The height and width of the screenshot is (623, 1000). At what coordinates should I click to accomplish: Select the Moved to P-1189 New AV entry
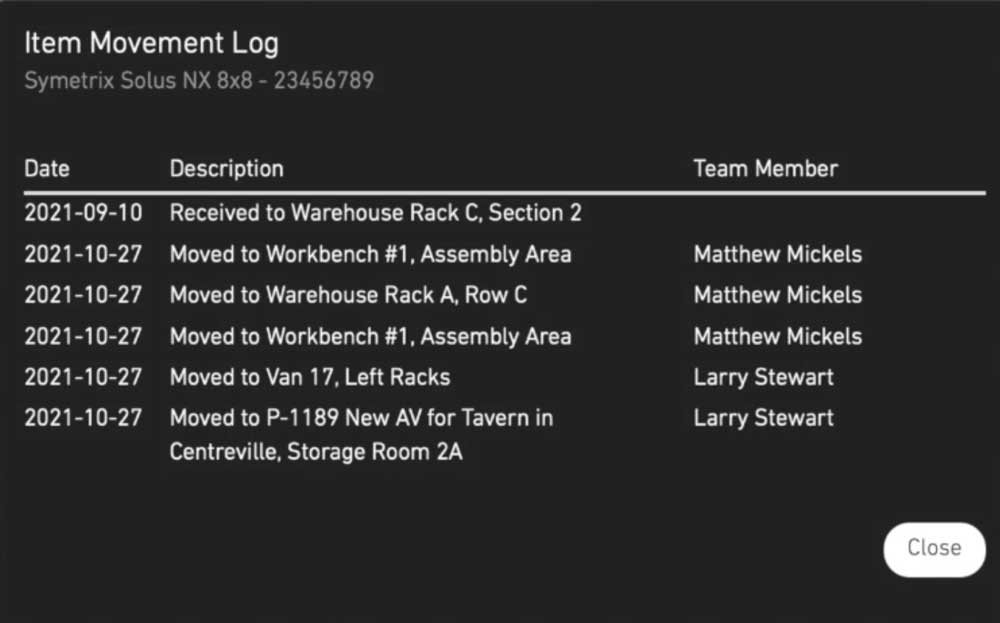(361, 418)
